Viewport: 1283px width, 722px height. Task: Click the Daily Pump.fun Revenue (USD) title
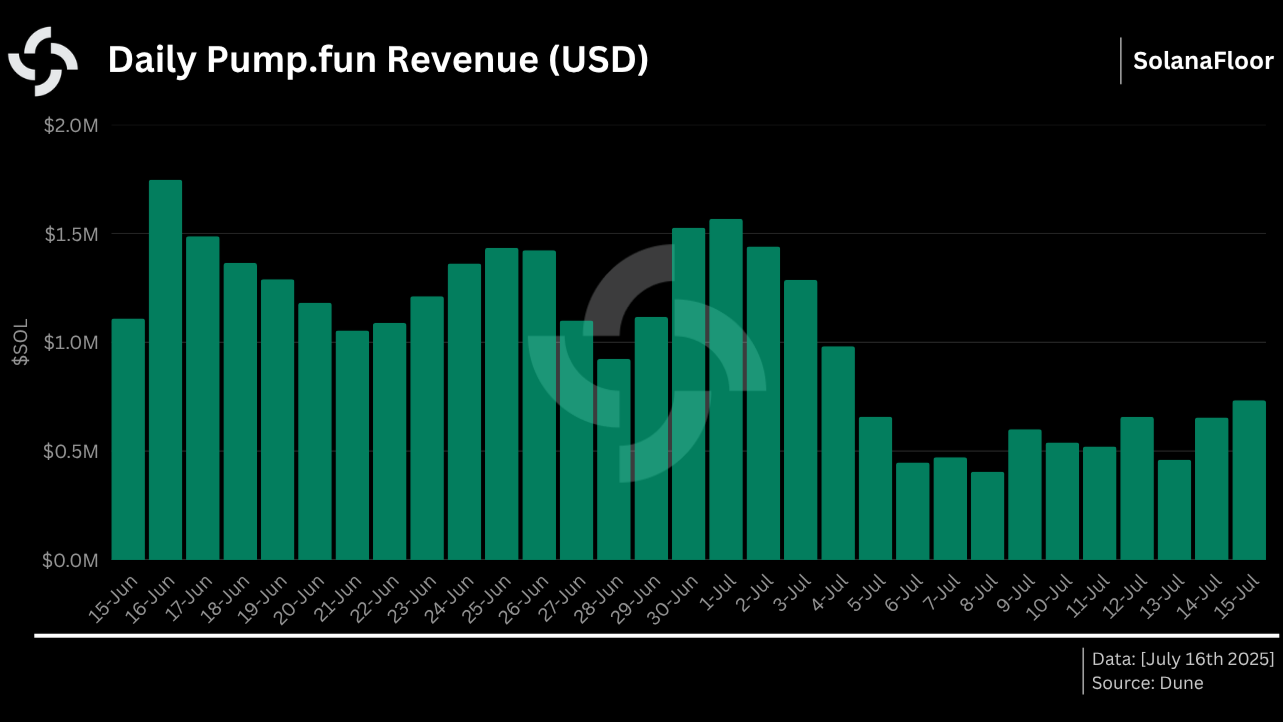(x=378, y=60)
